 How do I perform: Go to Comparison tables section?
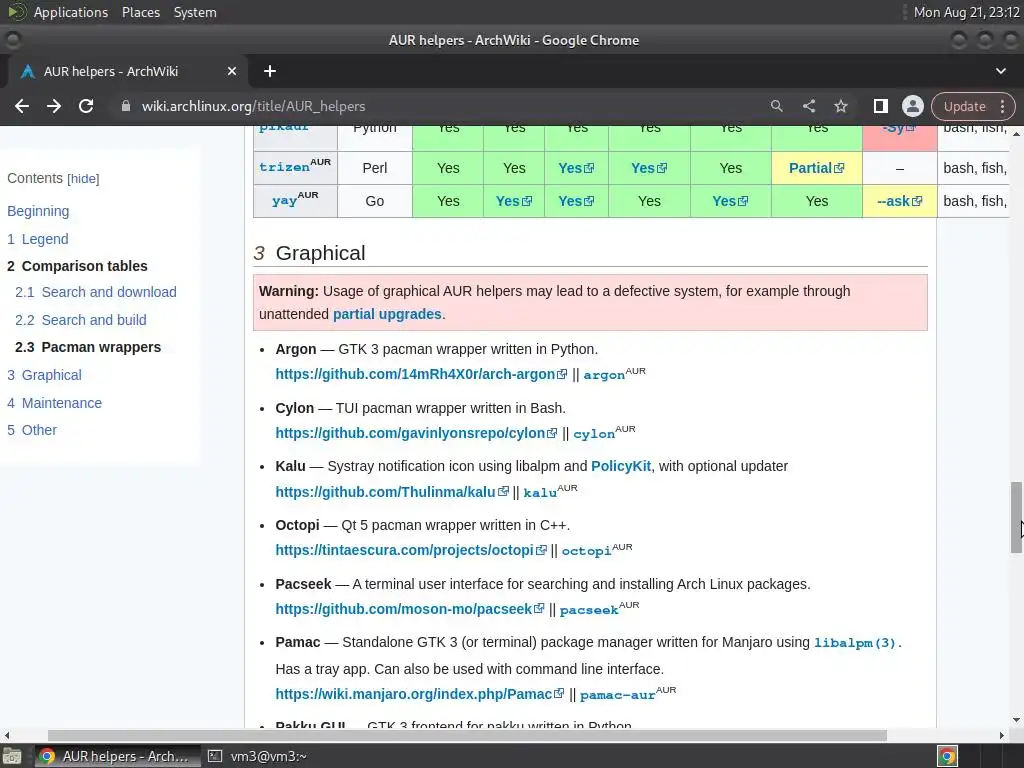(x=77, y=266)
